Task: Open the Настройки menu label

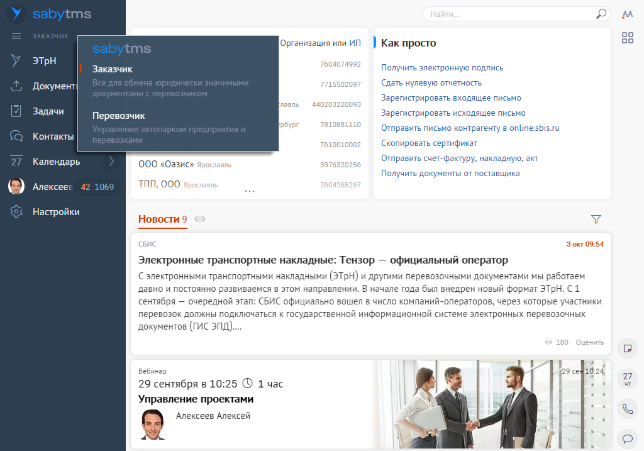Action: (56, 212)
